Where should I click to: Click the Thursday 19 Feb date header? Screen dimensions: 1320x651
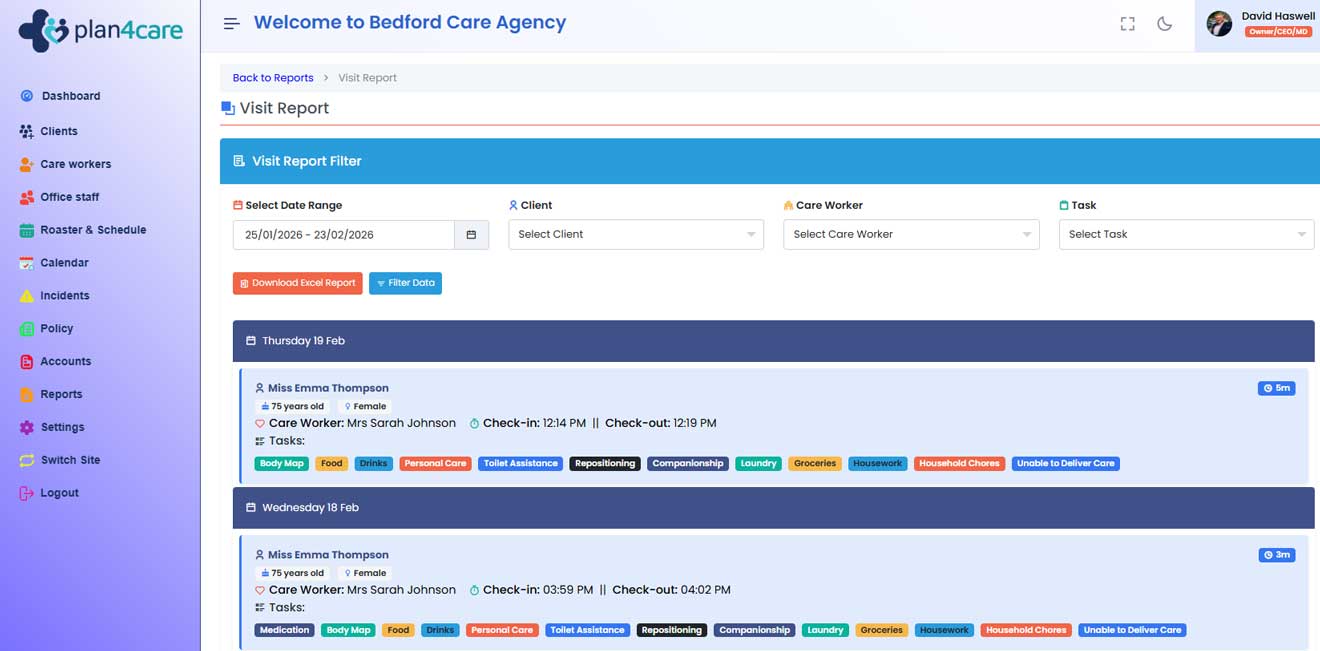coord(303,341)
